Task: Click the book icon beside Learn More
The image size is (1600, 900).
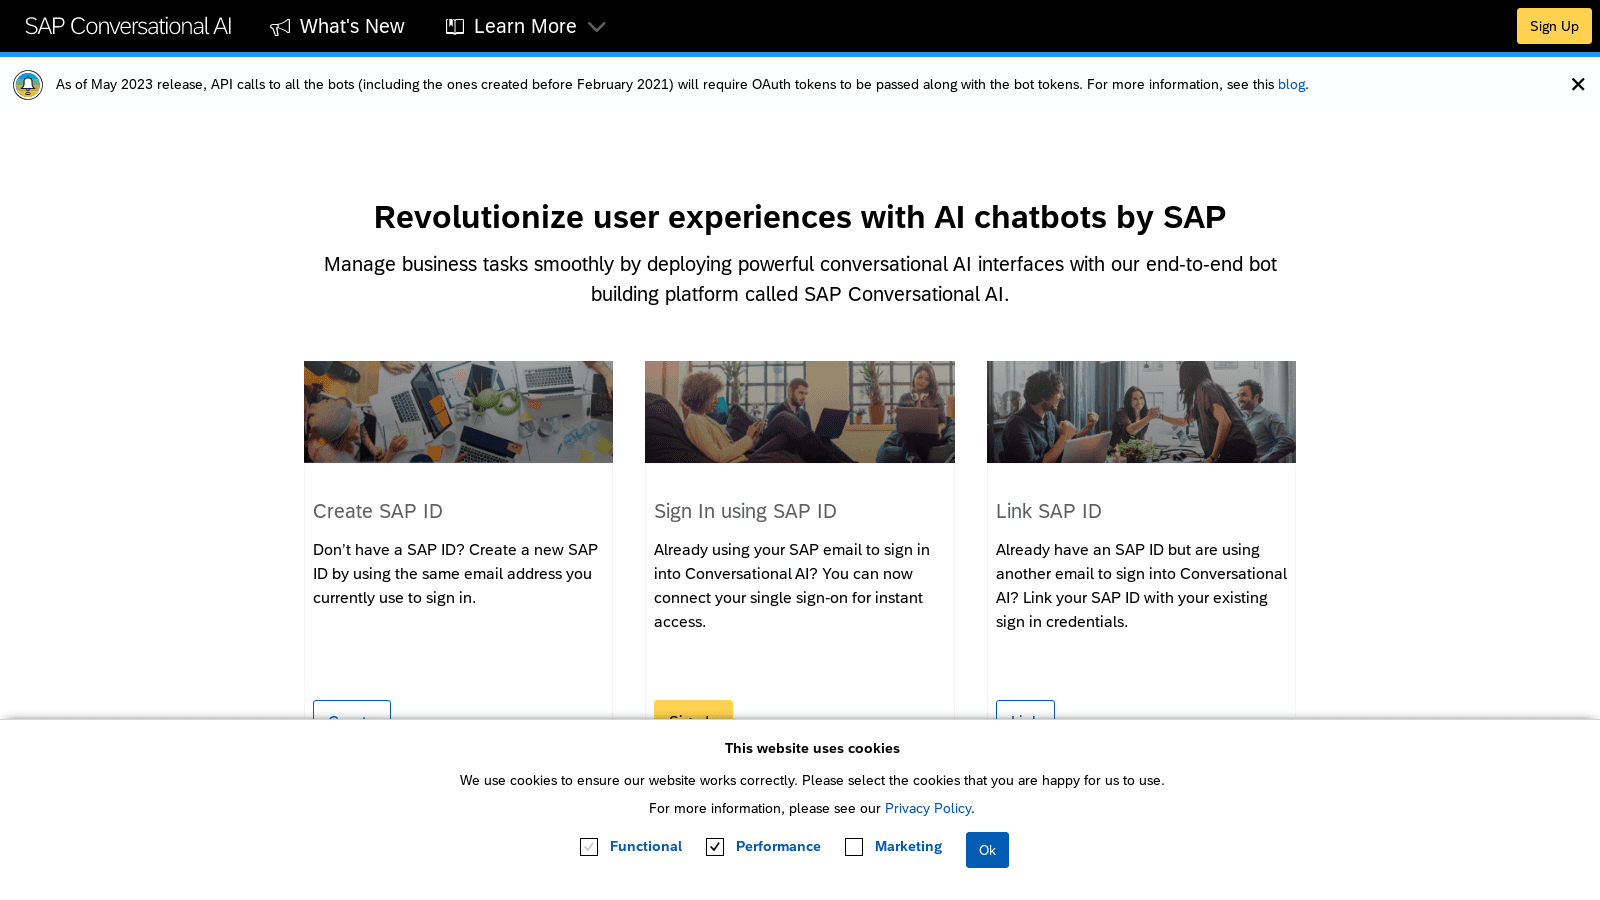Action: point(455,27)
